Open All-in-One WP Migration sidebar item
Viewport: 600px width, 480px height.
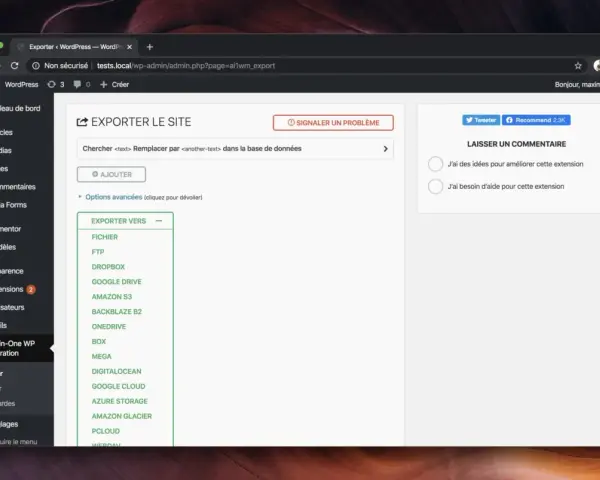click(x=25, y=348)
